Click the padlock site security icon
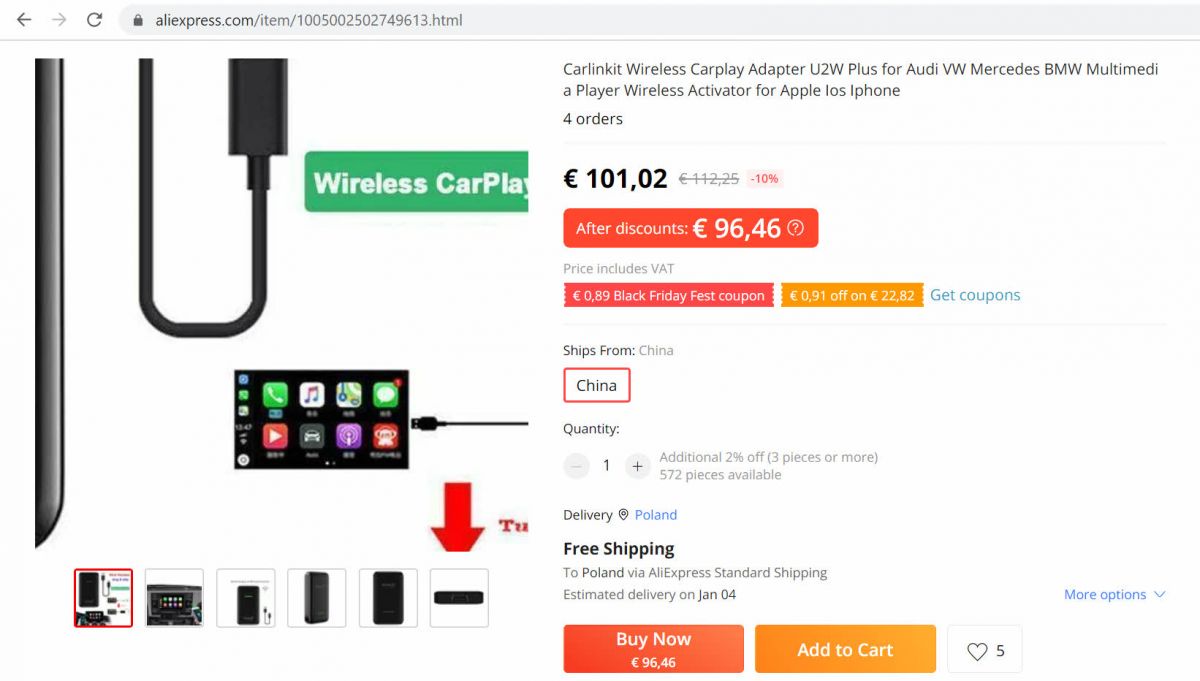 click(x=138, y=20)
